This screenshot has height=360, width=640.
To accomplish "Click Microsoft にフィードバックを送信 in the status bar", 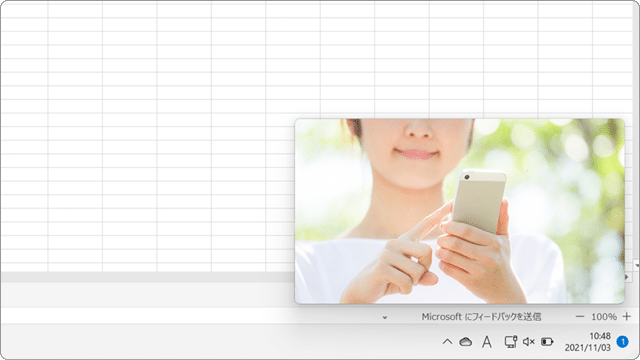I will tap(481, 317).
